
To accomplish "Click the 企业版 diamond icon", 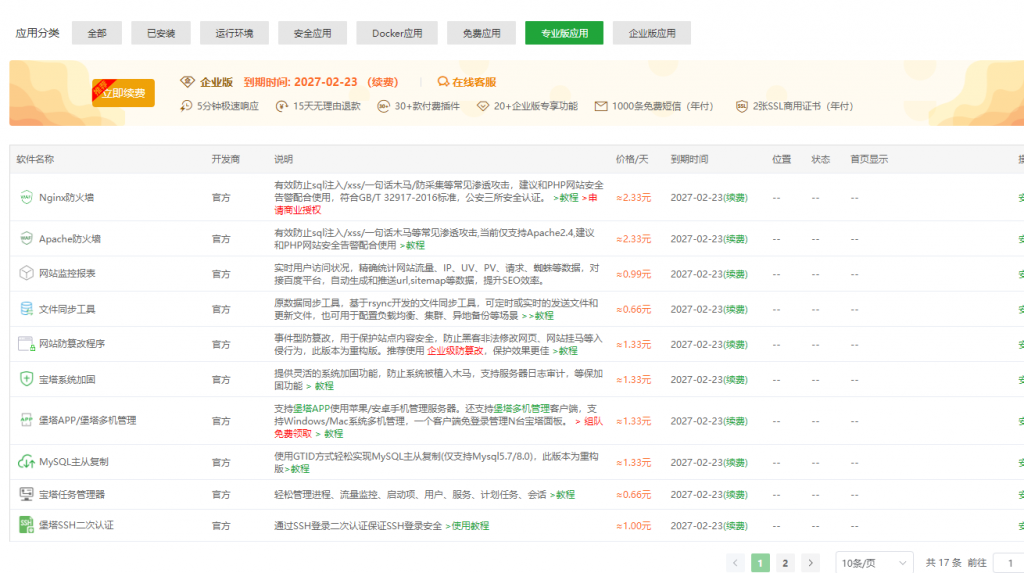I will [x=187, y=82].
